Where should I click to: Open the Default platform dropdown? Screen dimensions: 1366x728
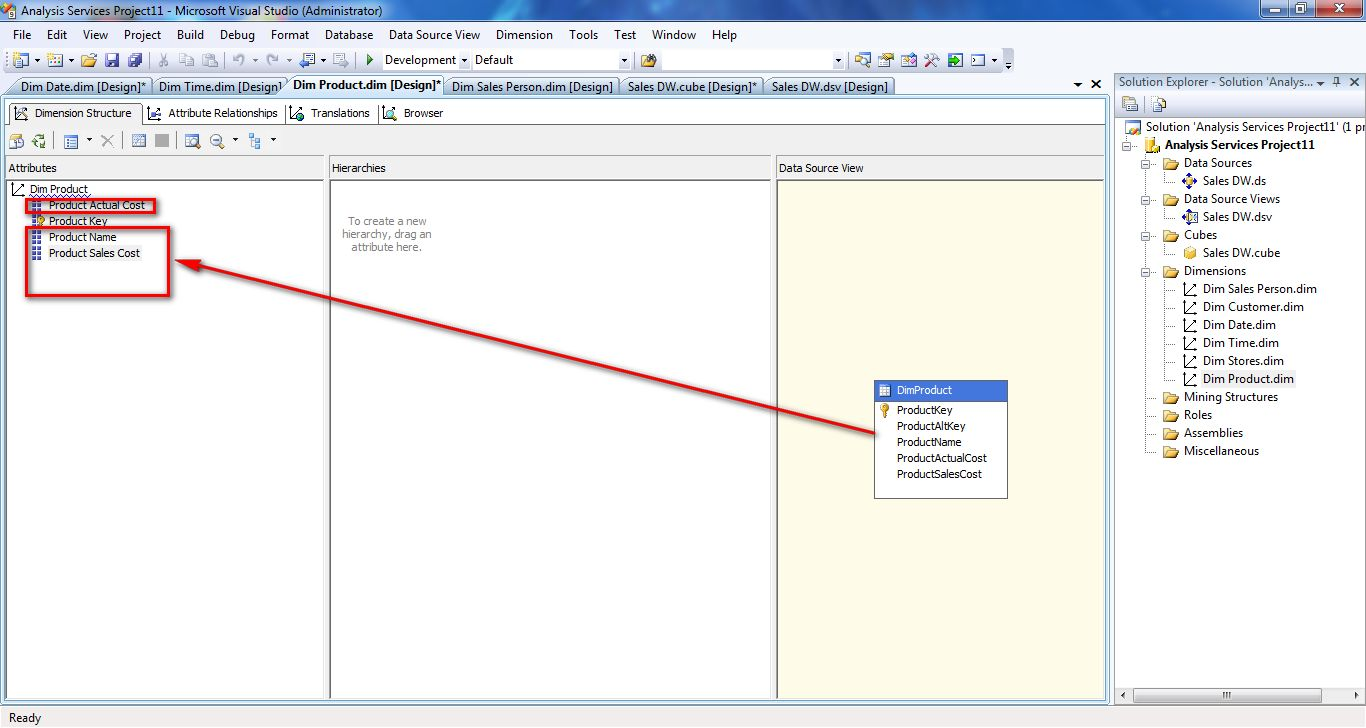click(624, 60)
